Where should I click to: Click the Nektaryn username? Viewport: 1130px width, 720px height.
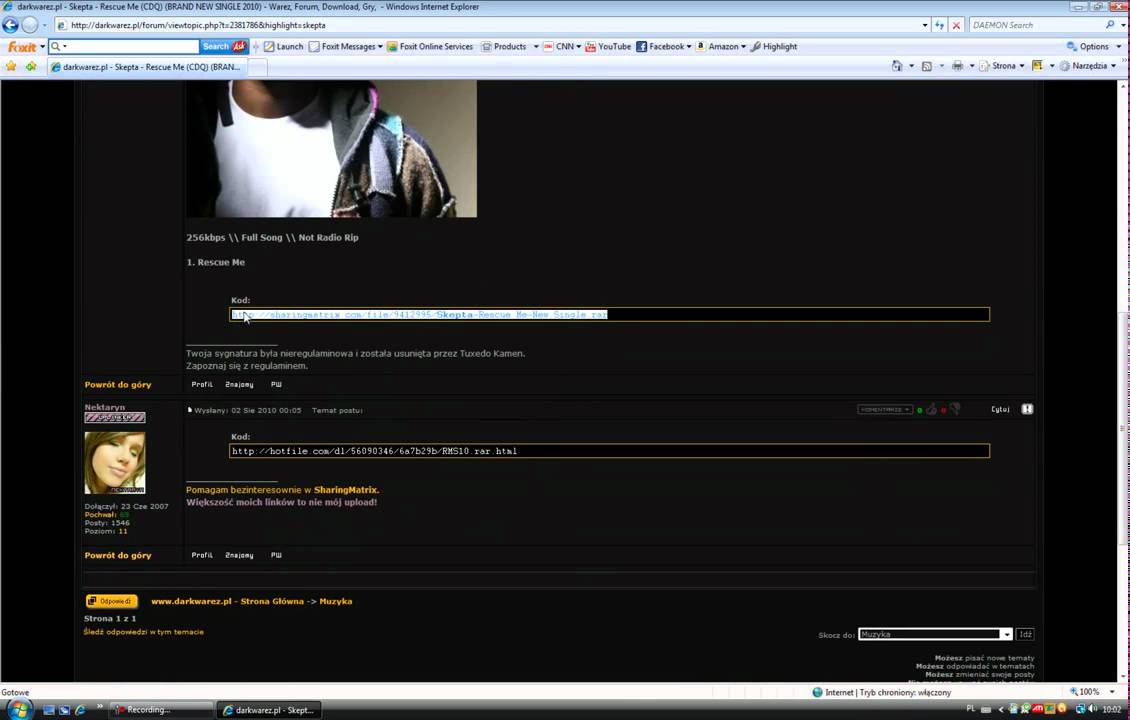point(104,407)
